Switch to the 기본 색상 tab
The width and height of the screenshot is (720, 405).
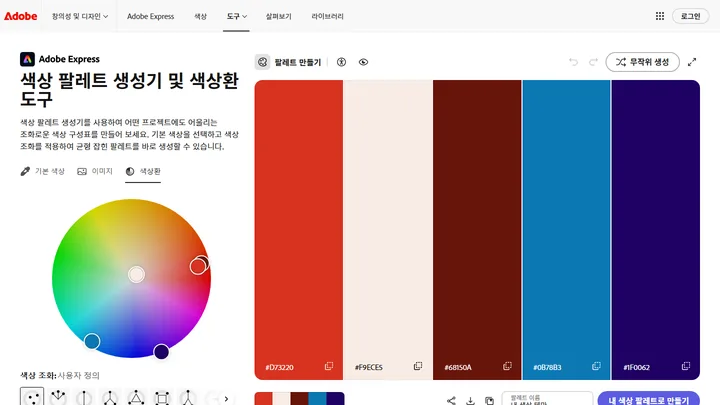(x=43, y=171)
